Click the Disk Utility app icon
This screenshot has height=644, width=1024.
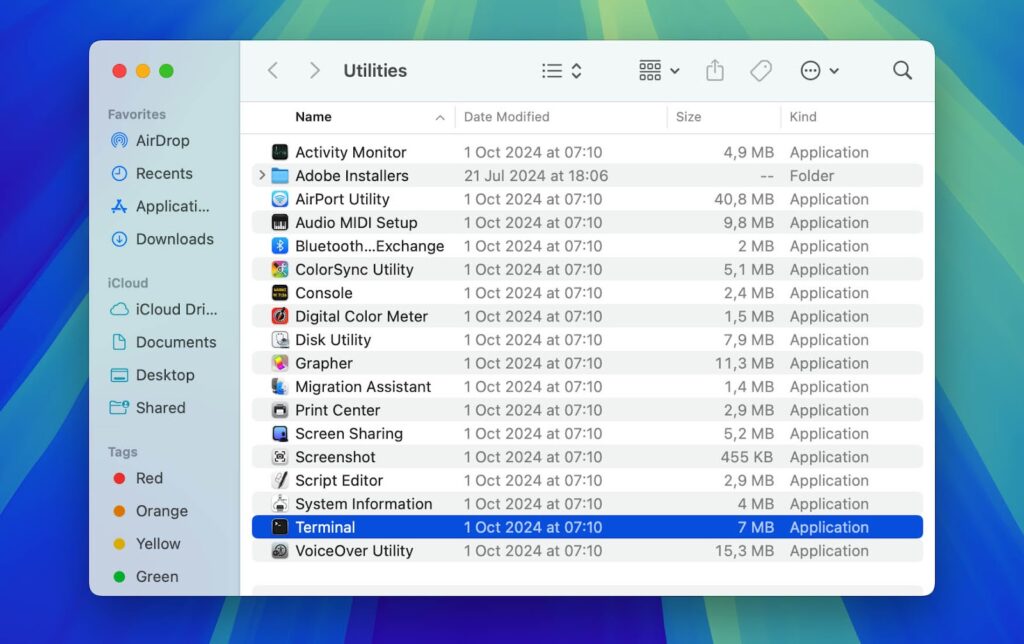pos(280,340)
